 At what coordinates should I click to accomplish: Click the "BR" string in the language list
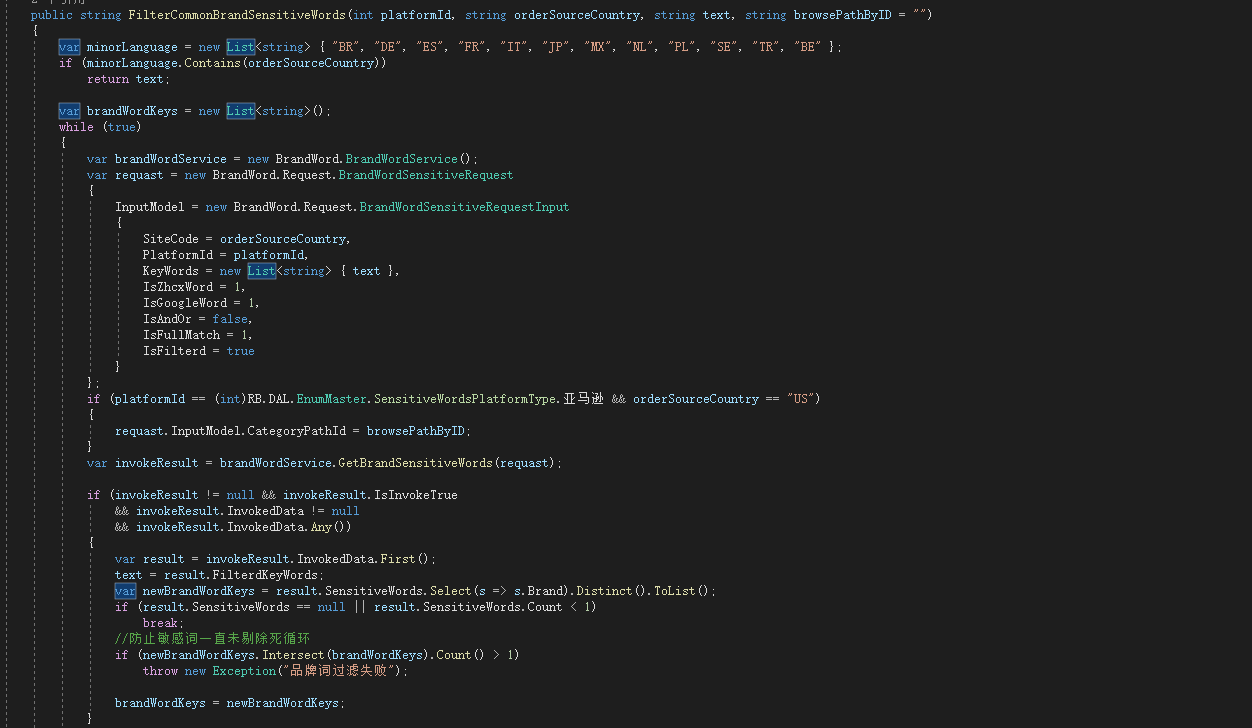point(347,47)
